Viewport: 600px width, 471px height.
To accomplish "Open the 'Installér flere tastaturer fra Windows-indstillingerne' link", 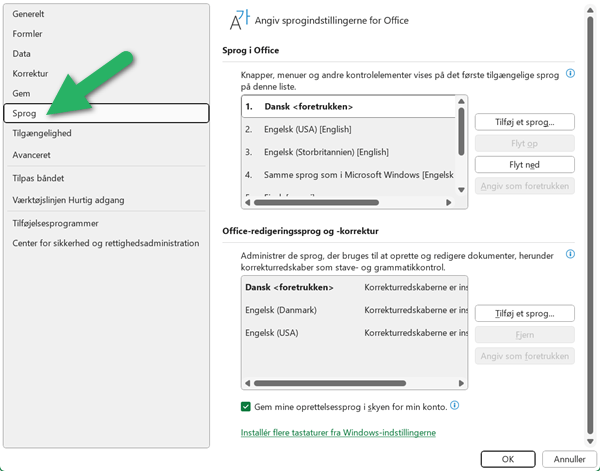I will (338, 433).
